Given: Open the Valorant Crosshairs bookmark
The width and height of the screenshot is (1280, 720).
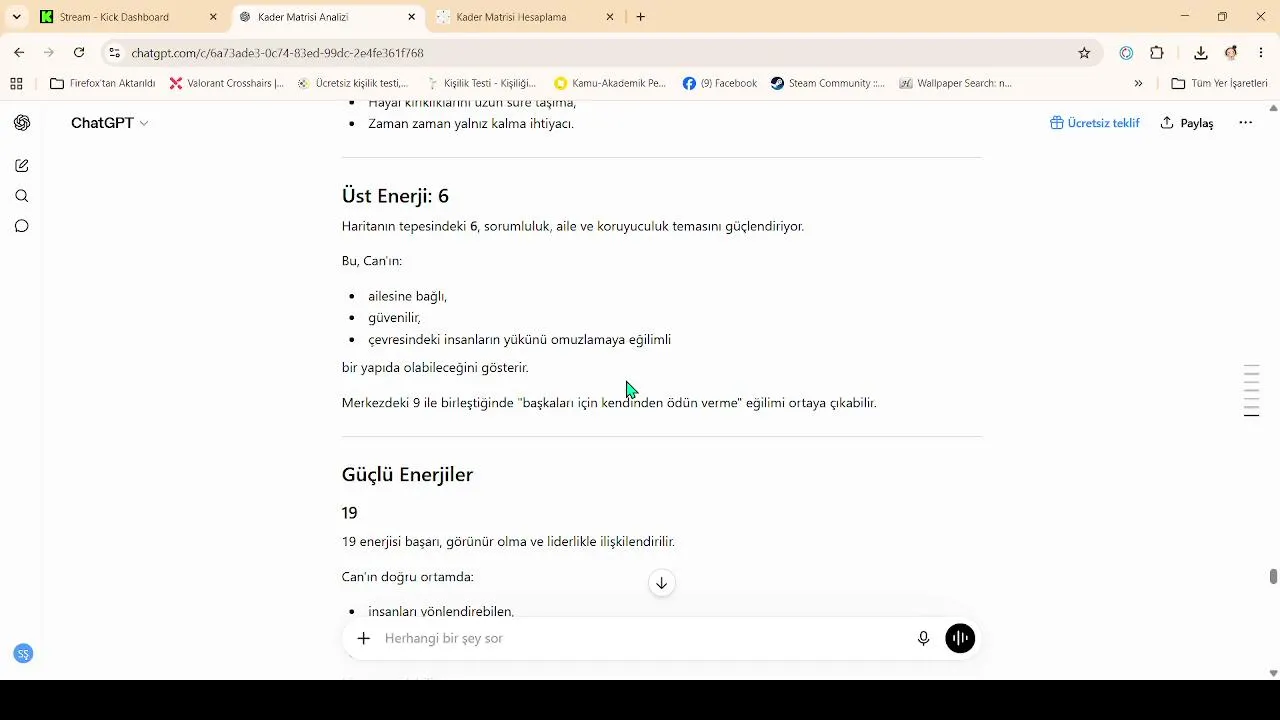Looking at the screenshot, I should [x=227, y=83].
